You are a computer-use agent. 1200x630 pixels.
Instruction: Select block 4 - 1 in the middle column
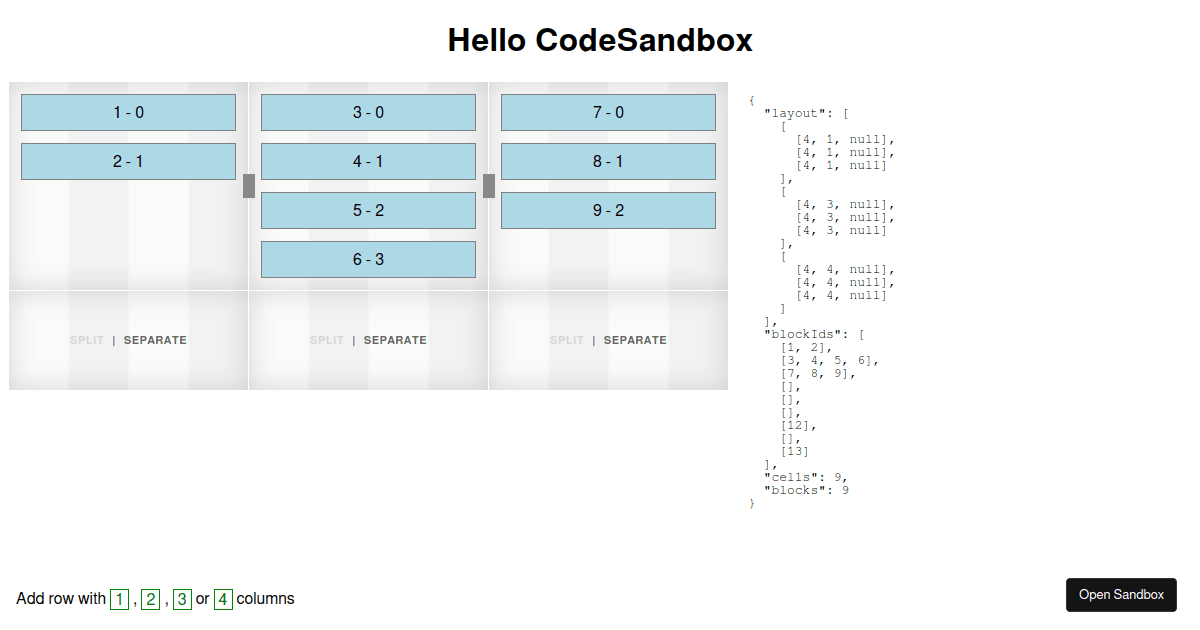(368, 162)
